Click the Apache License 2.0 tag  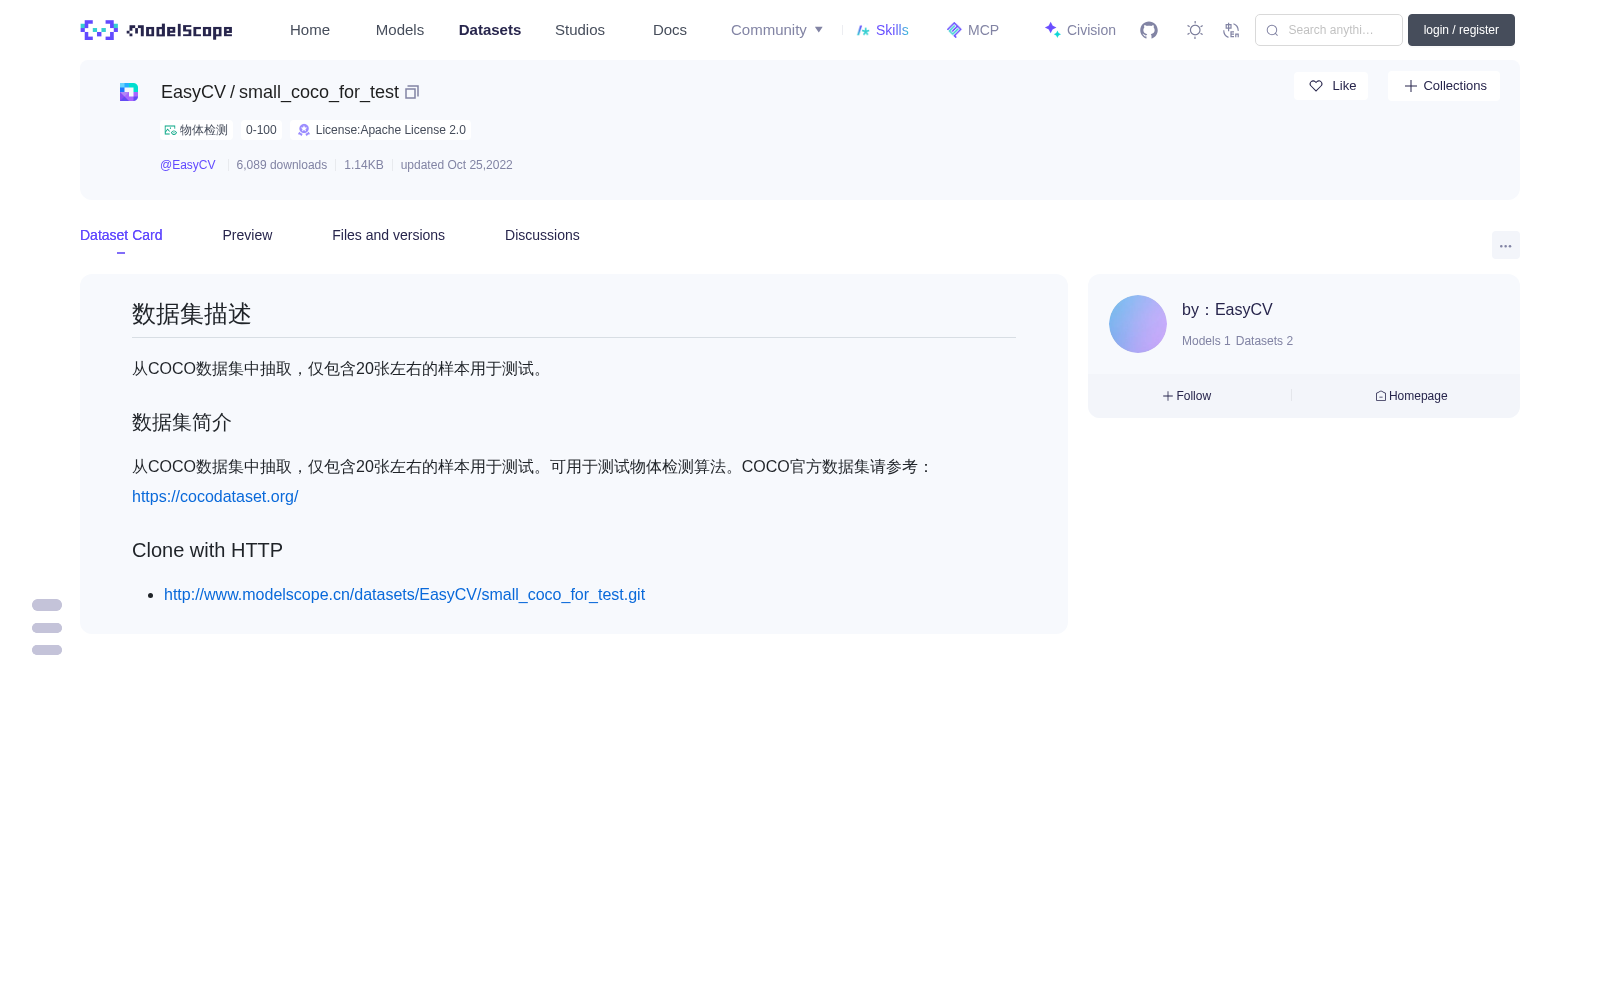click(382, 130)
